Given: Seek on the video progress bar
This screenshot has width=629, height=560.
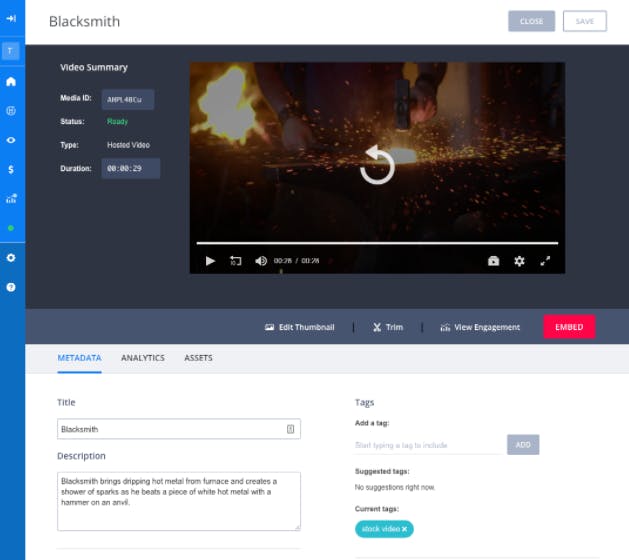Looking at the screenshot, I should point(377,243).
